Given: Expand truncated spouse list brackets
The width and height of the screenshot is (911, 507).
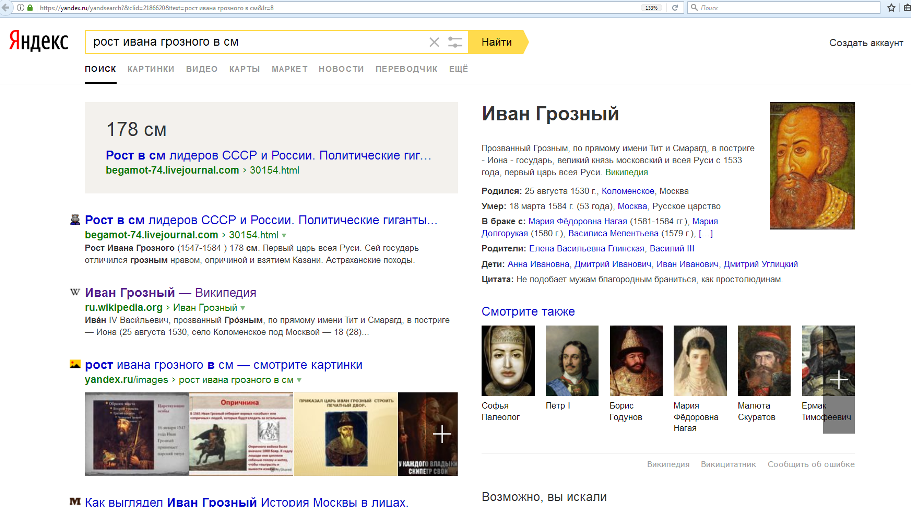Looking at the screenshot, I should tap(705, 233).
